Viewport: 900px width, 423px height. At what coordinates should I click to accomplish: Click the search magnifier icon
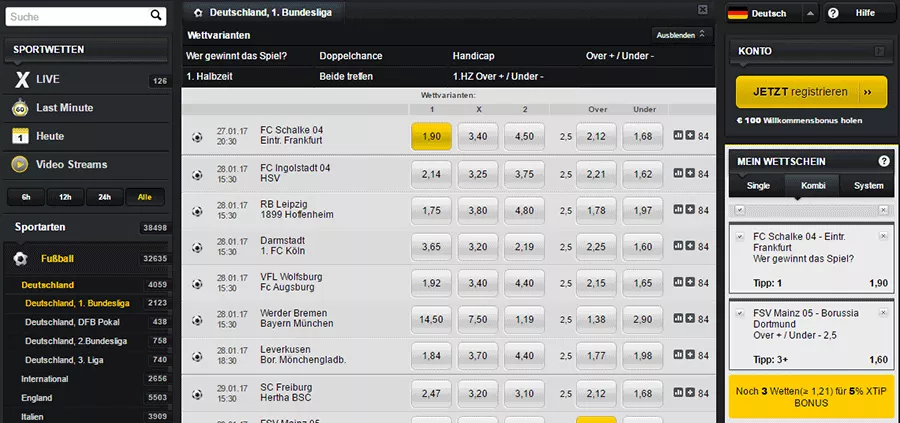point(156,15)
